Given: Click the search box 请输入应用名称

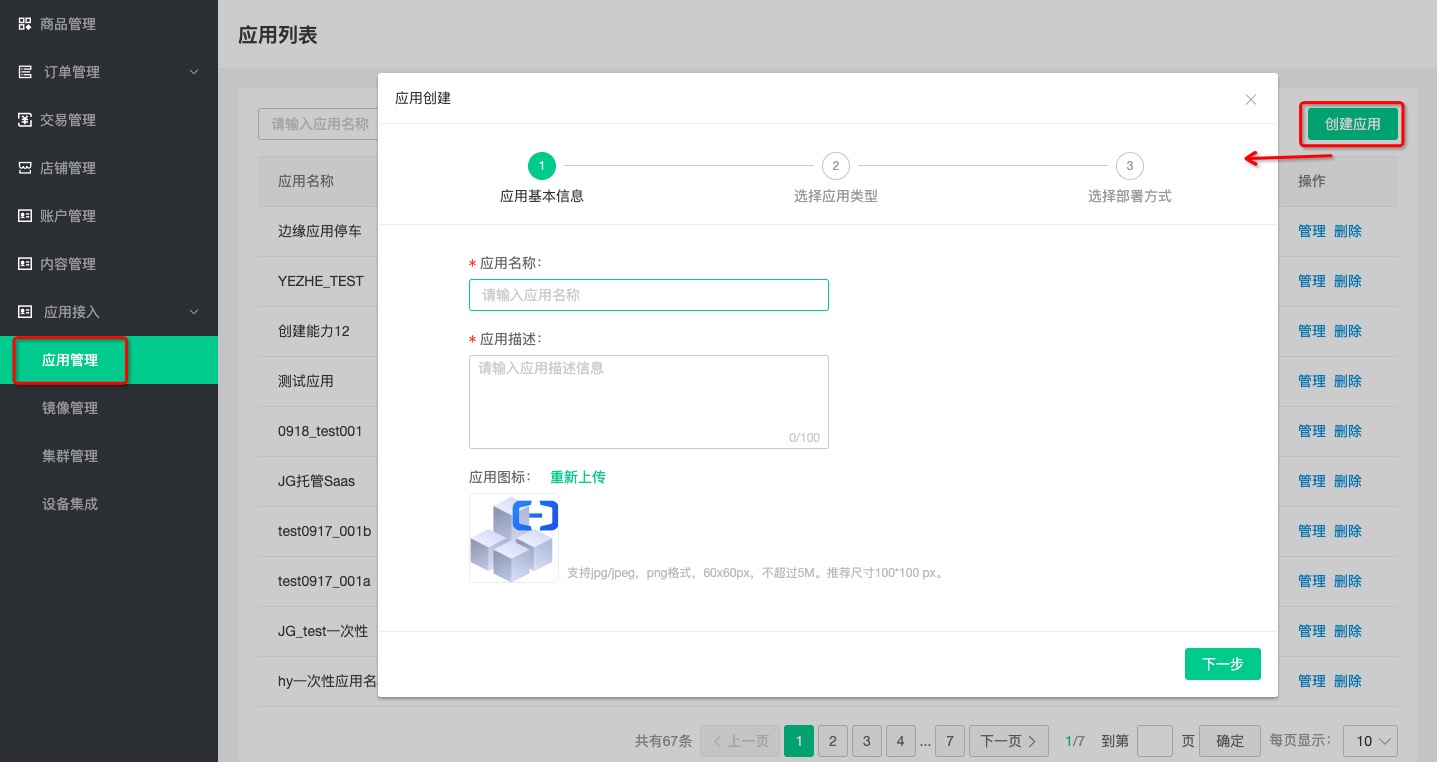Looking at the screenshot, I should pyautogui.click(x=318, y=124).
